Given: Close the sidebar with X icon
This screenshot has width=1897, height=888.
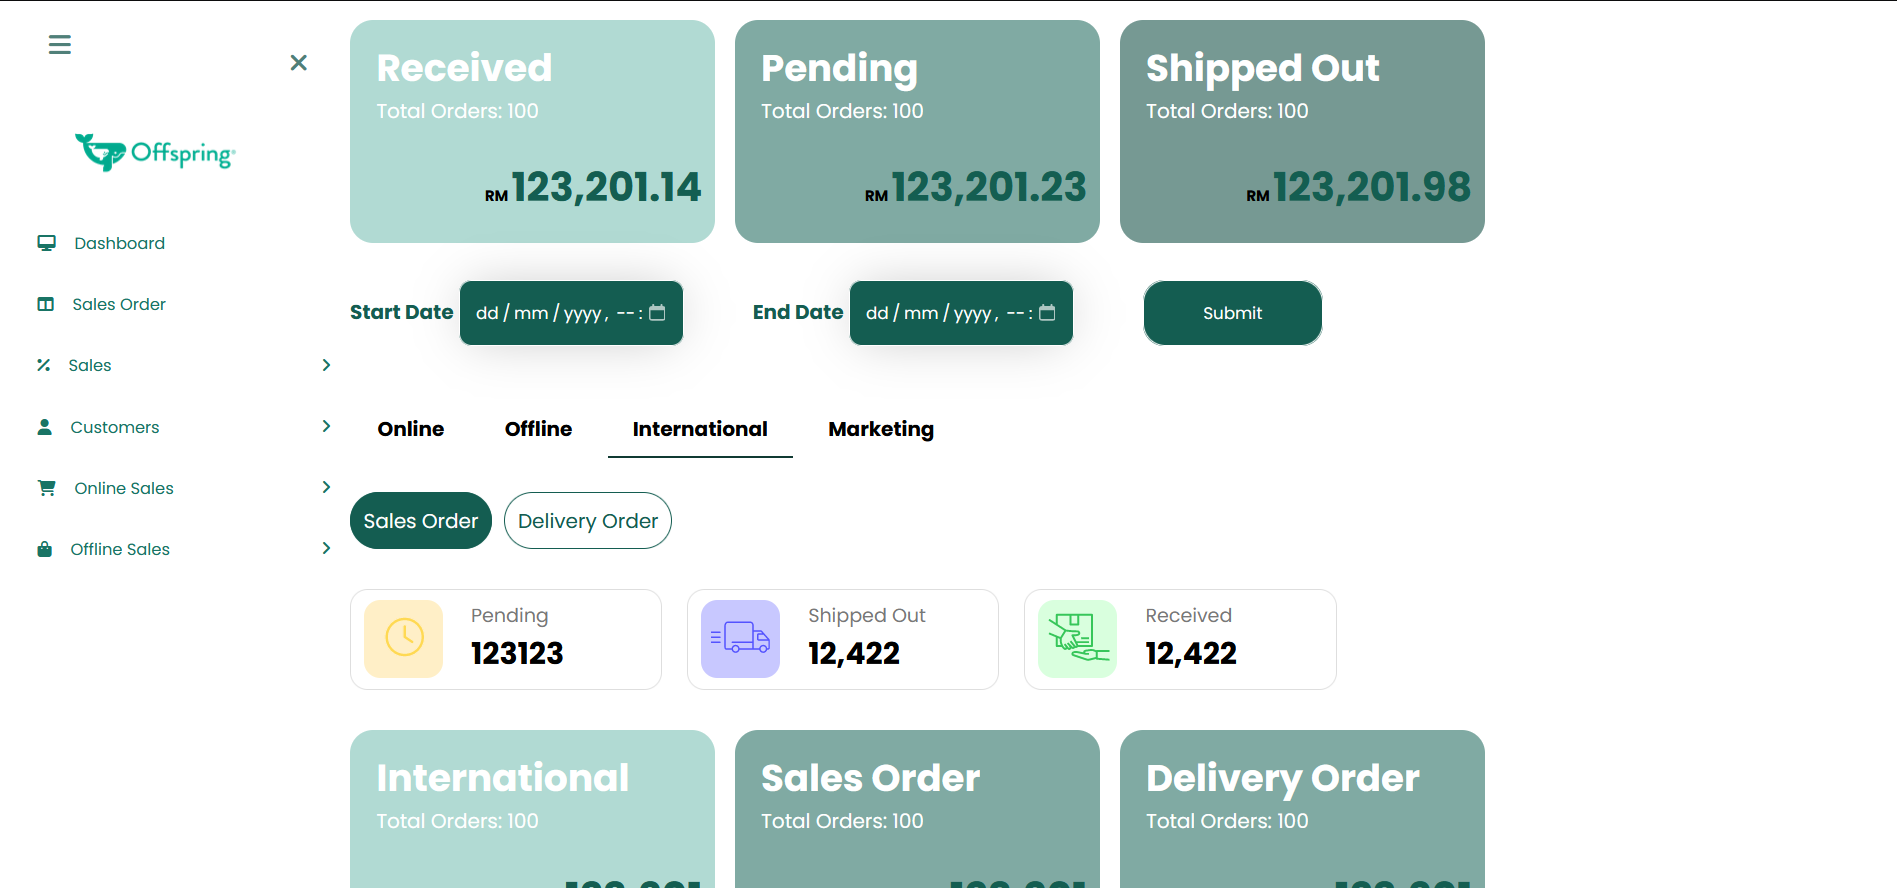Looking at the screenshot, I should (x=298, y=63).
